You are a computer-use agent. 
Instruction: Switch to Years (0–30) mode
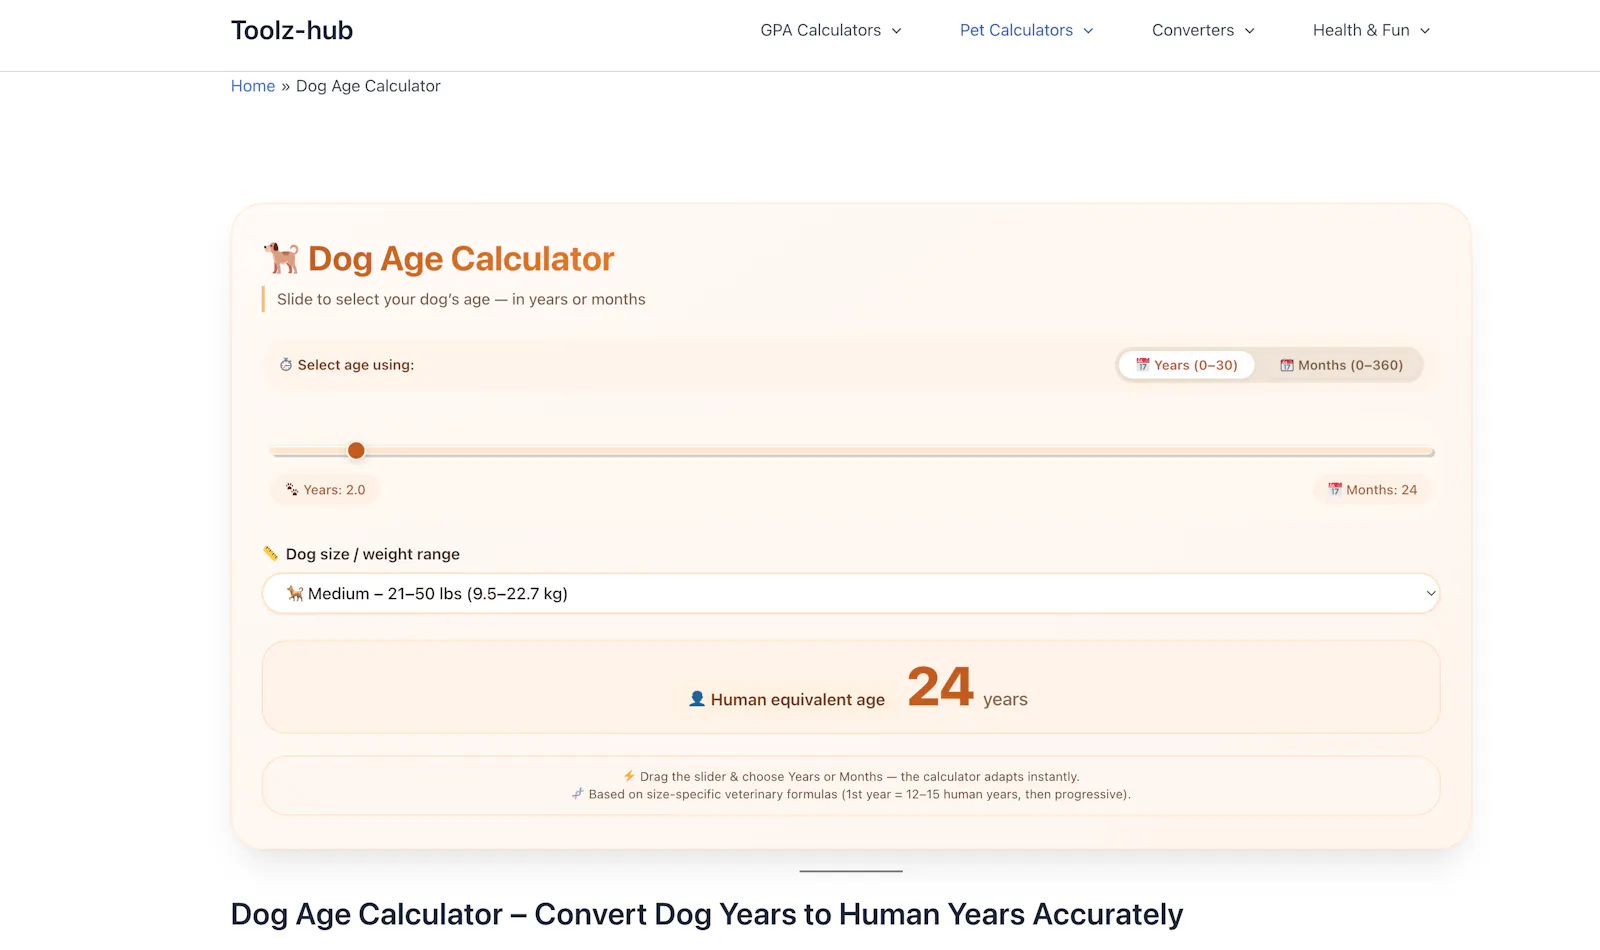click(1186, 365)
